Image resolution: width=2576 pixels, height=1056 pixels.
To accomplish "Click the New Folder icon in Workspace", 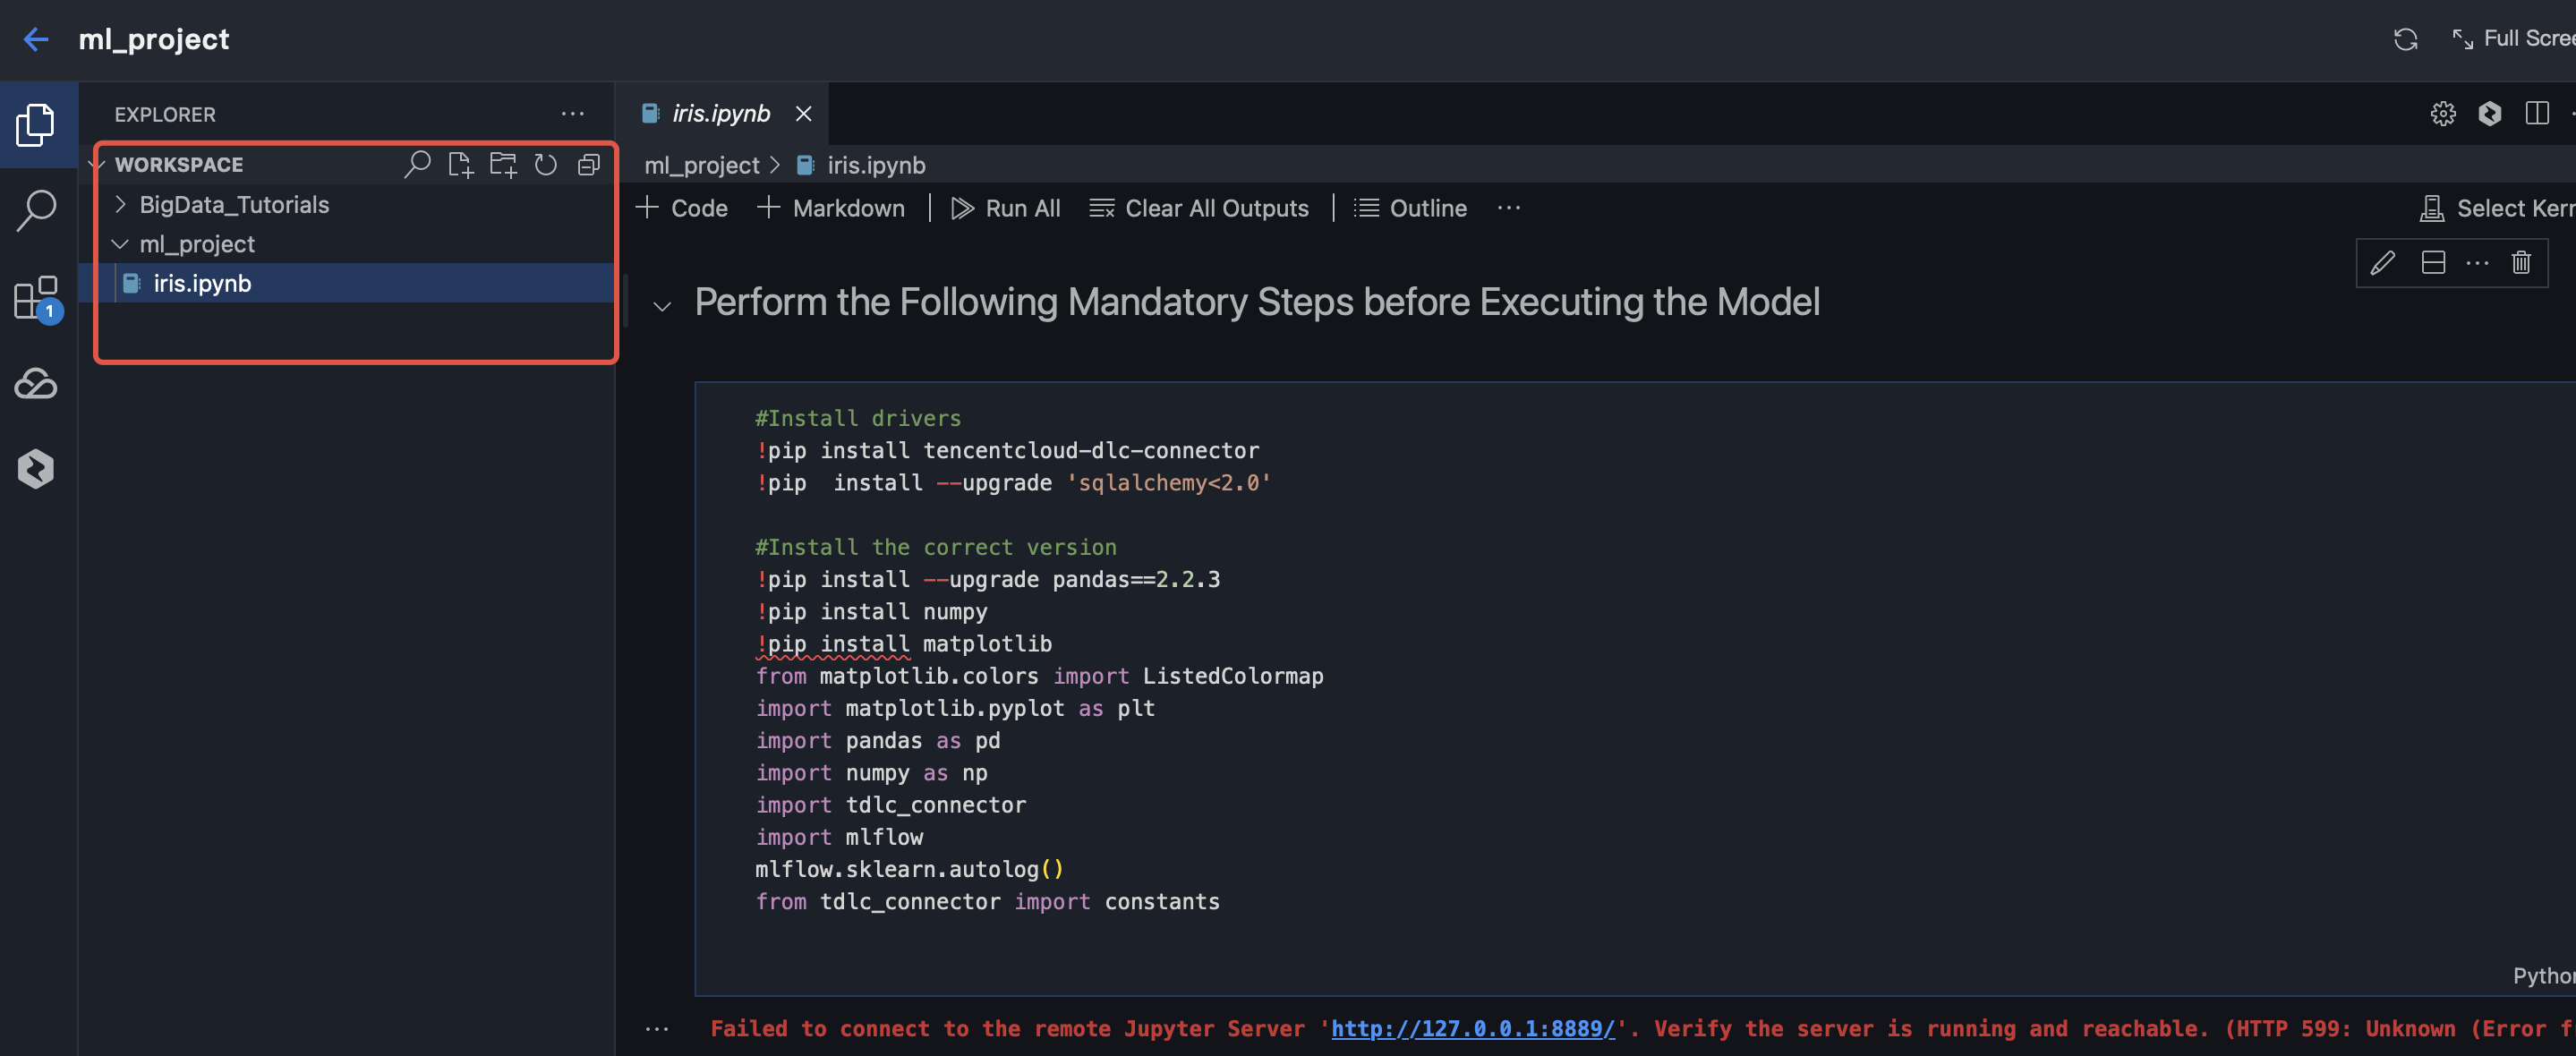I will (503, 165).
